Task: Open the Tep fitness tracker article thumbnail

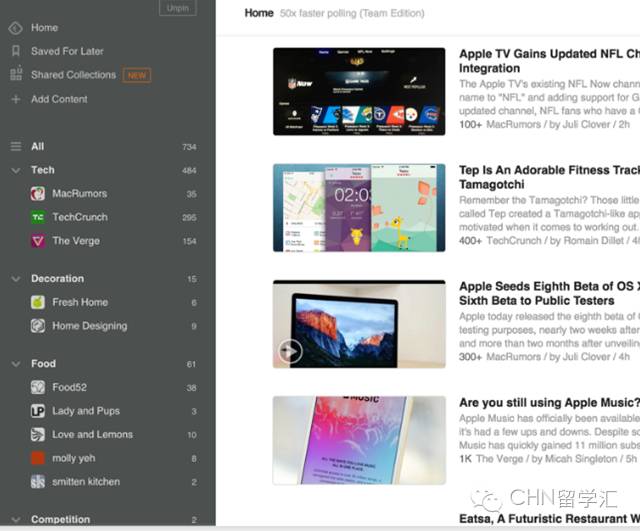Action: point(359,208)
